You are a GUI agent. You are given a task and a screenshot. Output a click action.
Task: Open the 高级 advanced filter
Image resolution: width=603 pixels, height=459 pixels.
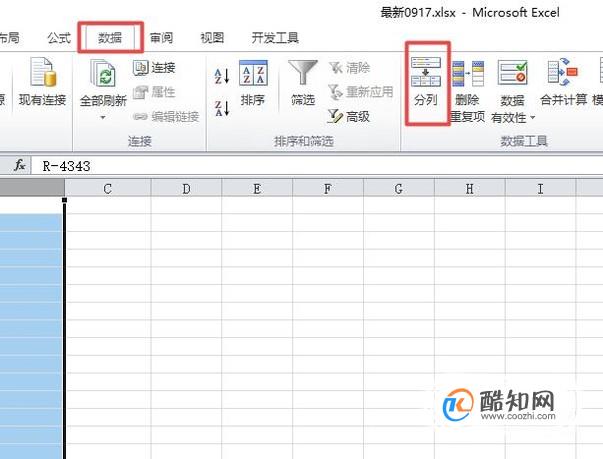pyautogui.click(x=349, y=116)
